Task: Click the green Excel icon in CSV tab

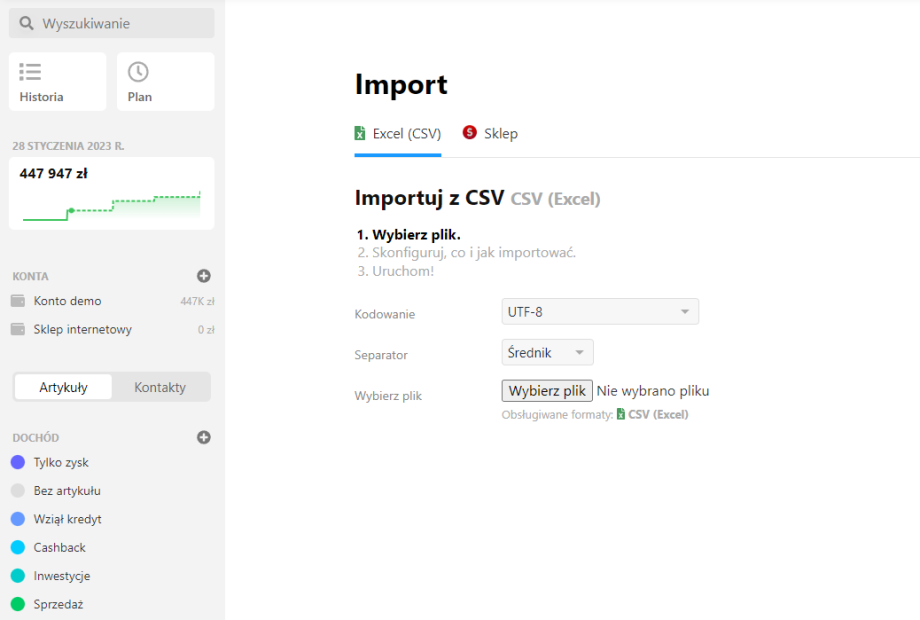Action: 360,133
